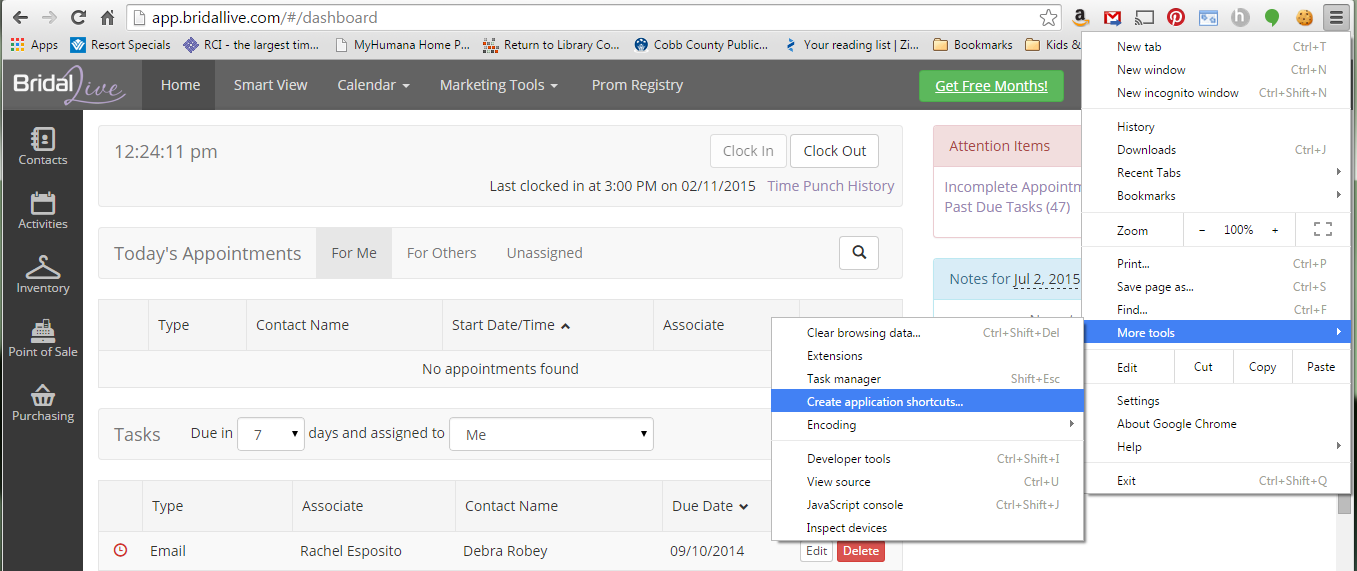
Task: Click the BridalLive logo
Action: point(70,86)
